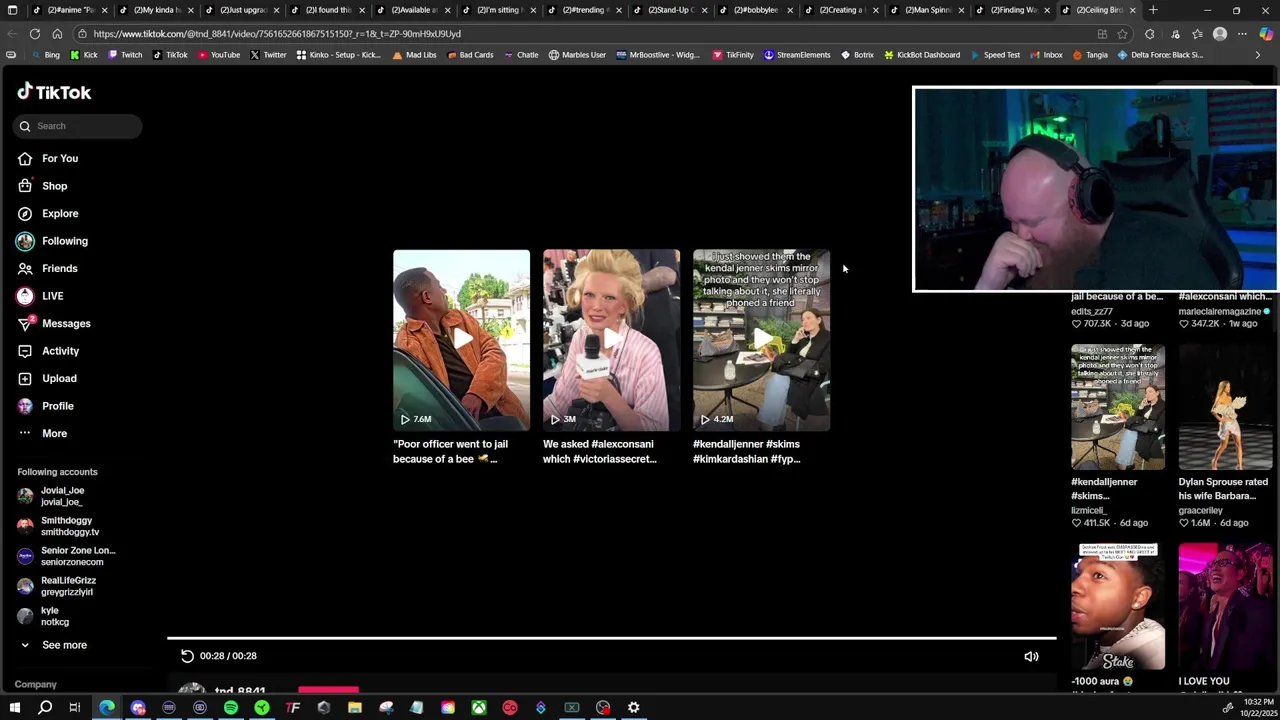Open Copilot in browser toolbar
Image resolution: width=1280 pixels, height=720 pixels.
point(1266,34)
